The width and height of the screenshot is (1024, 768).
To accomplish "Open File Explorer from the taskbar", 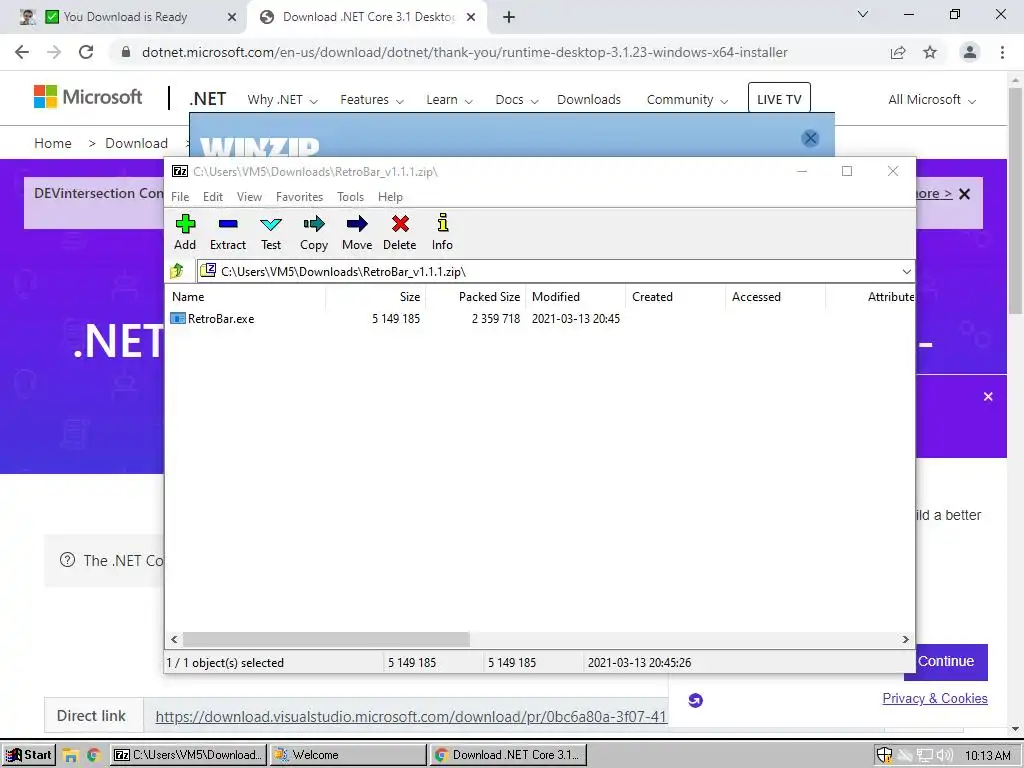I will tap(70, 755).
